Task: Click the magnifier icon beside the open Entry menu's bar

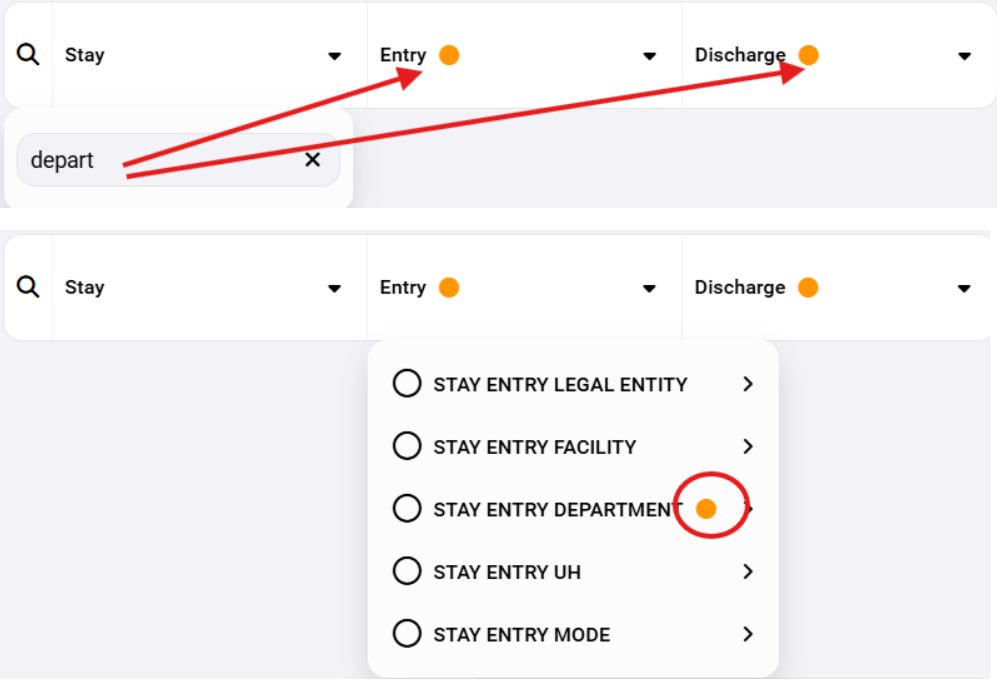Action: pos(28,287)
